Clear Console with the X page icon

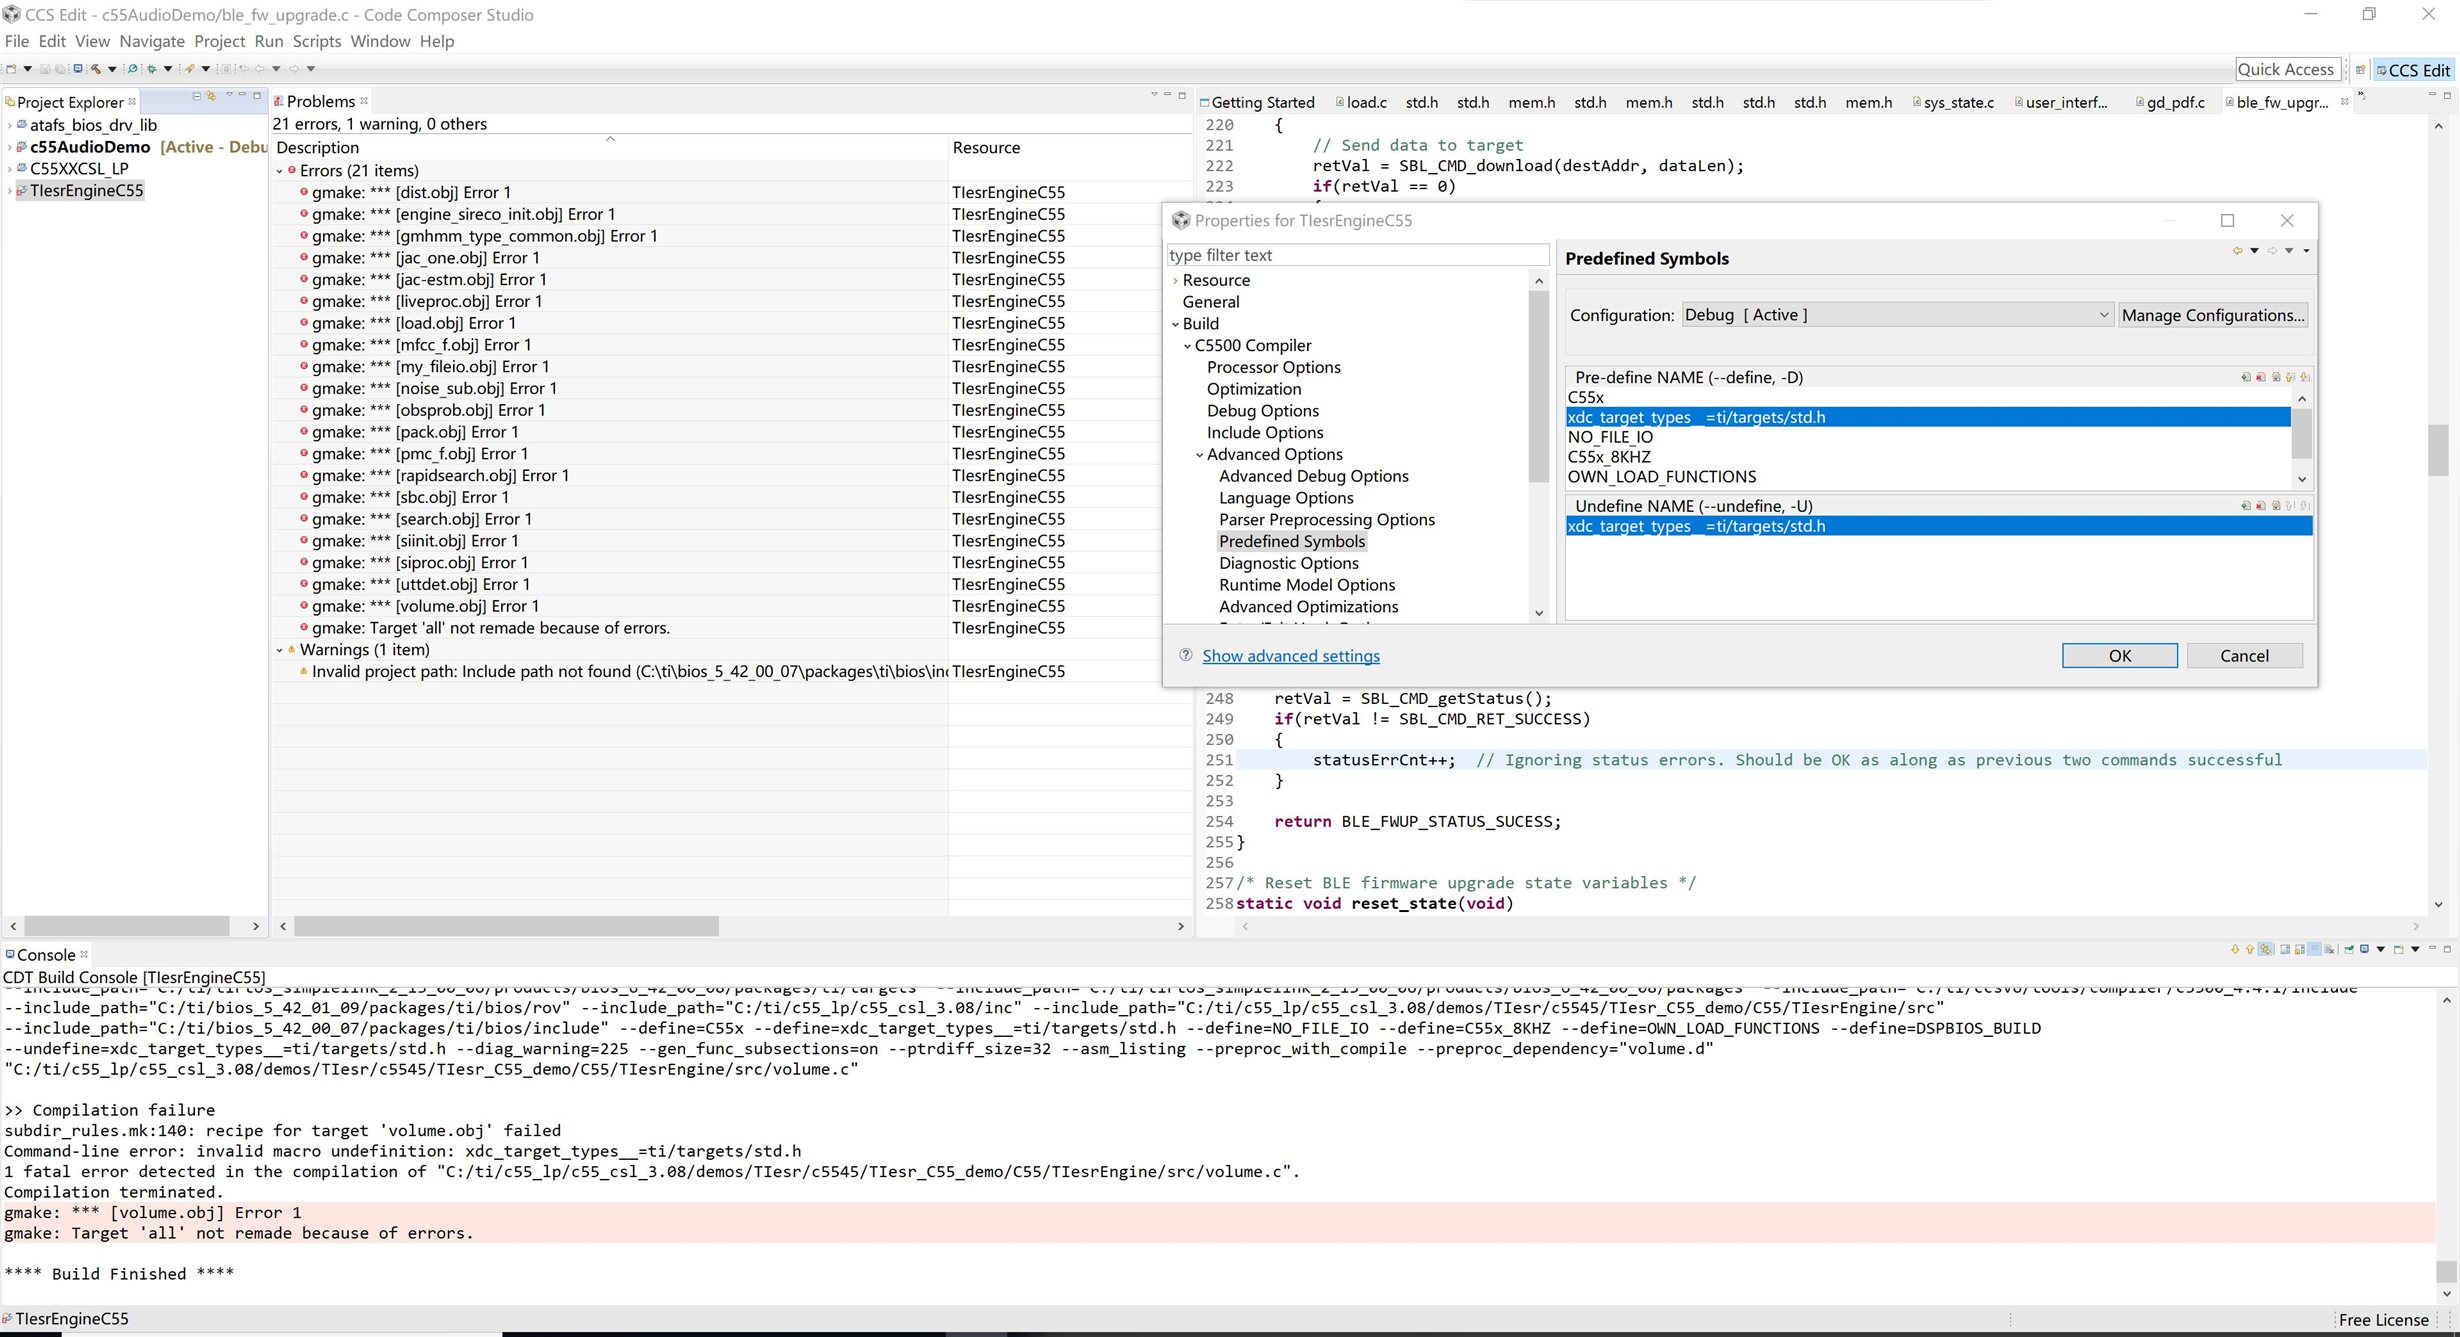2329,949
